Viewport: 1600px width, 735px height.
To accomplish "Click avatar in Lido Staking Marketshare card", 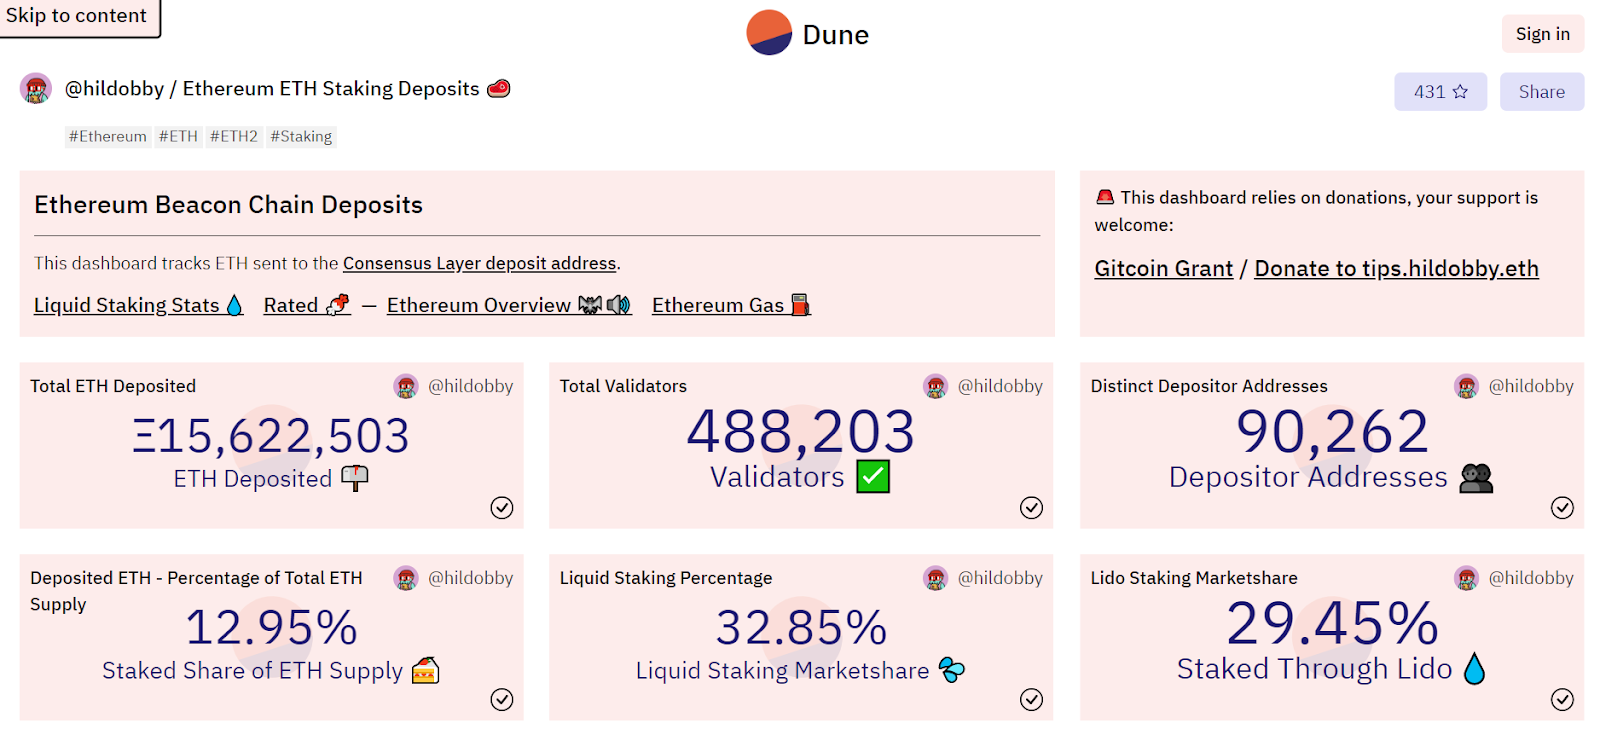I will point(1467,579).
